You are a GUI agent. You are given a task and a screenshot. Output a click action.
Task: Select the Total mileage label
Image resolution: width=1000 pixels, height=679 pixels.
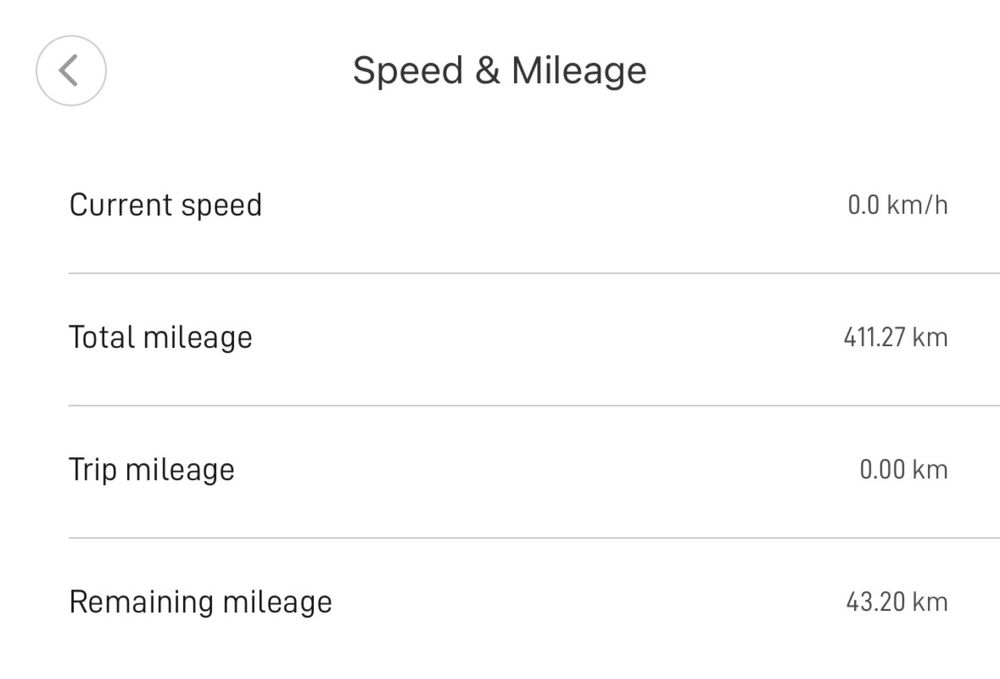160,337
